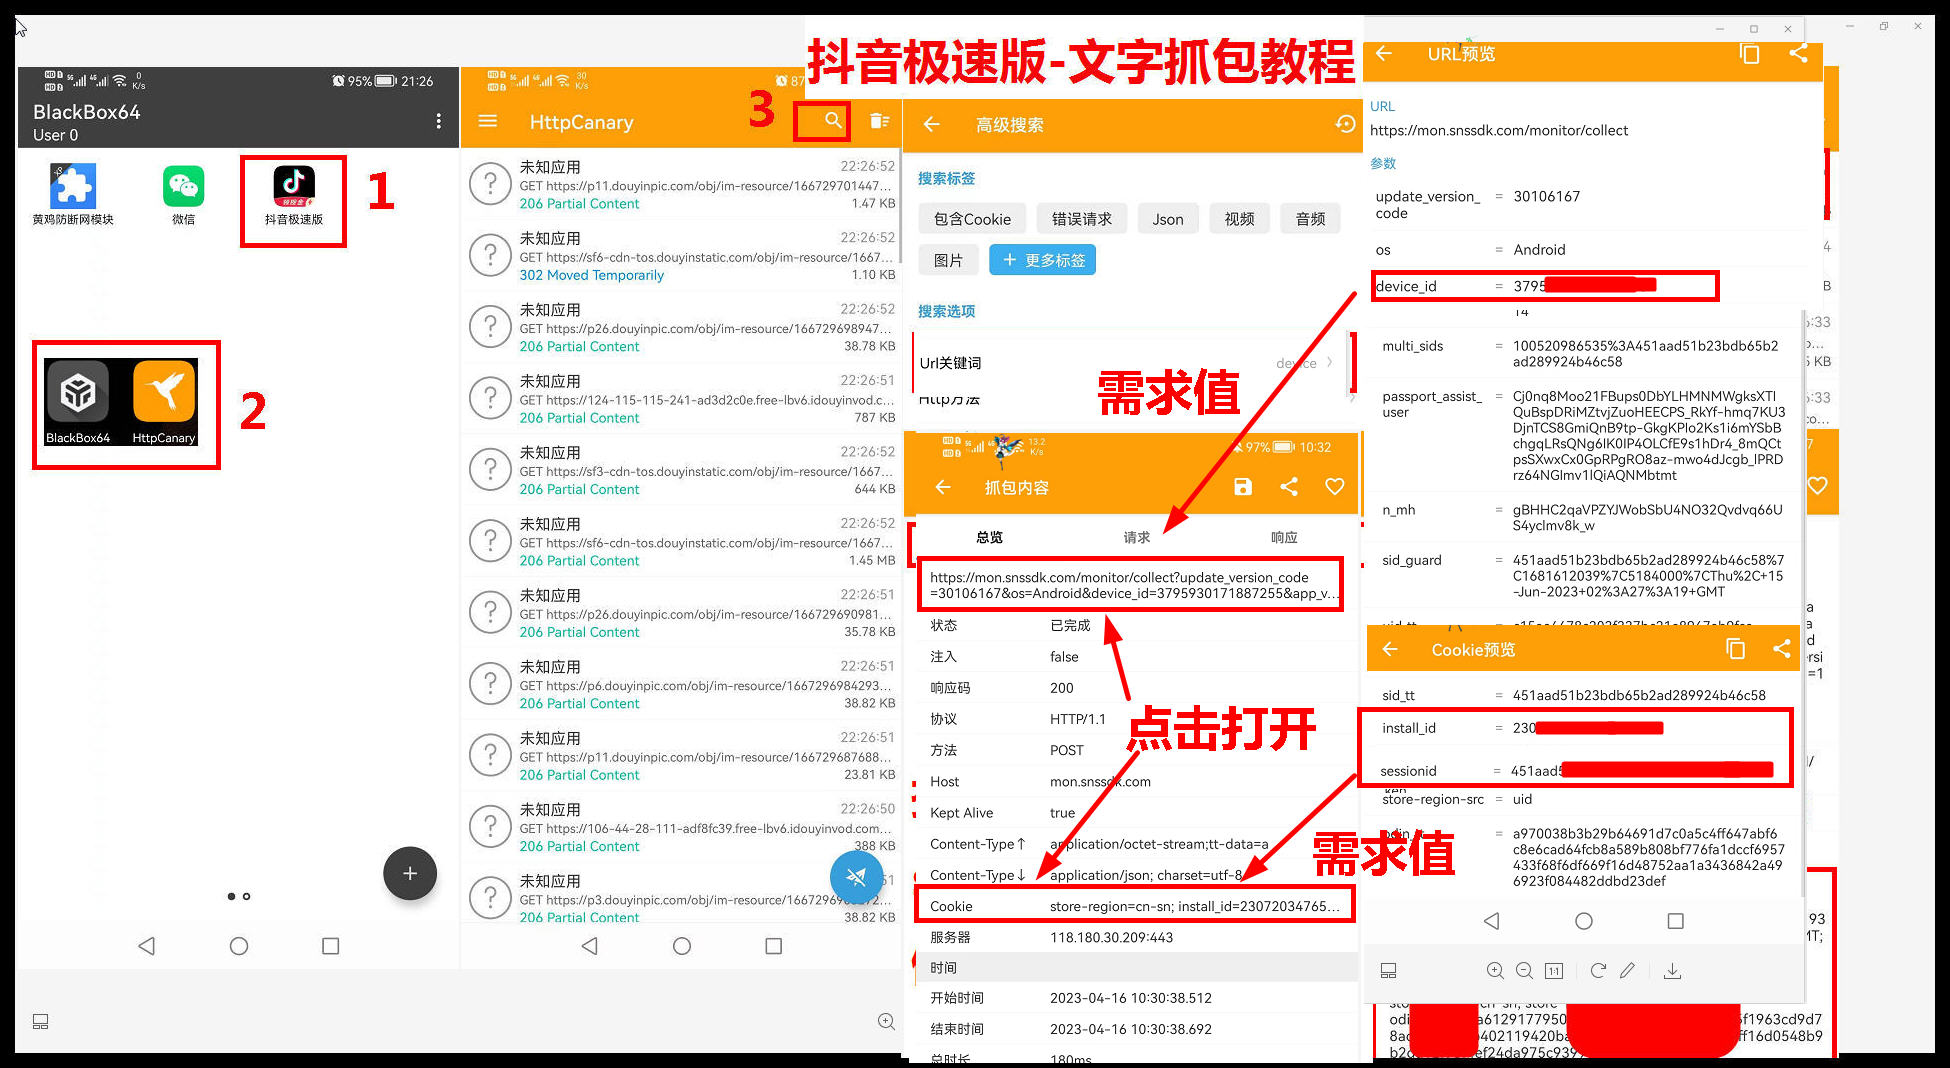The image size is (1950, 1068).
Task: Open the HttpCanary hamburger menu
Action: coord(488,121)
